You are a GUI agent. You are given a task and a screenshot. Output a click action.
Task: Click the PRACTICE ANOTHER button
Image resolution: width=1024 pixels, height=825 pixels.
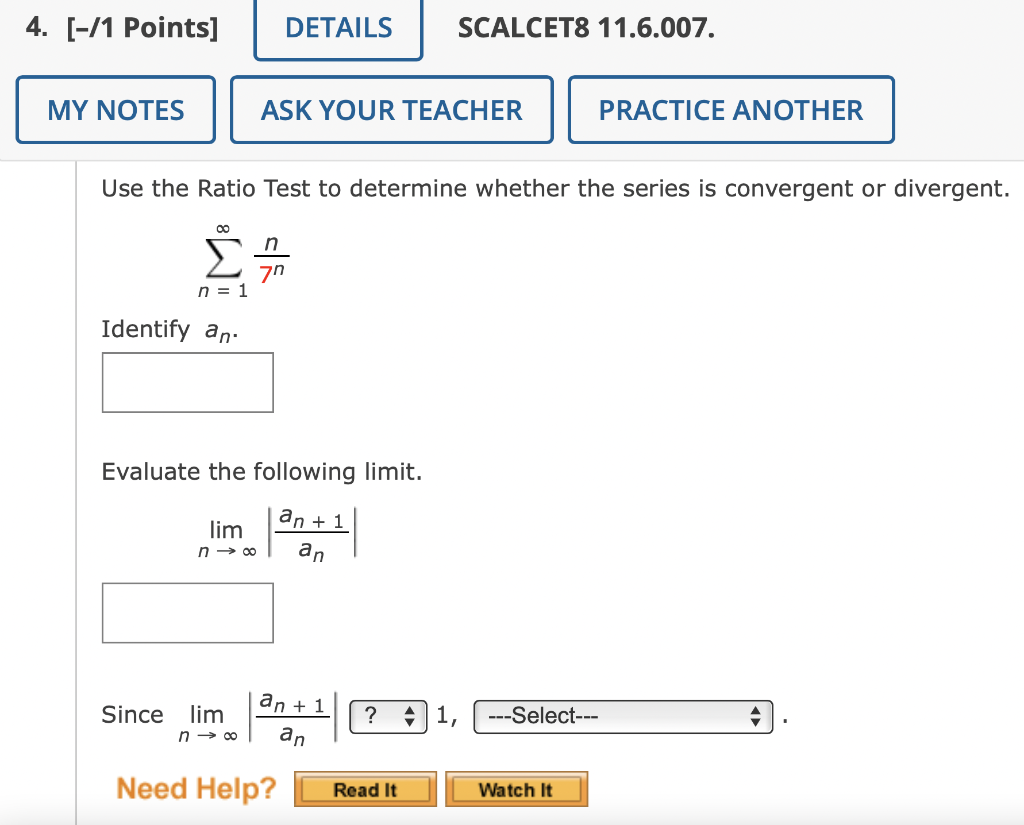(x=730, y=109)
